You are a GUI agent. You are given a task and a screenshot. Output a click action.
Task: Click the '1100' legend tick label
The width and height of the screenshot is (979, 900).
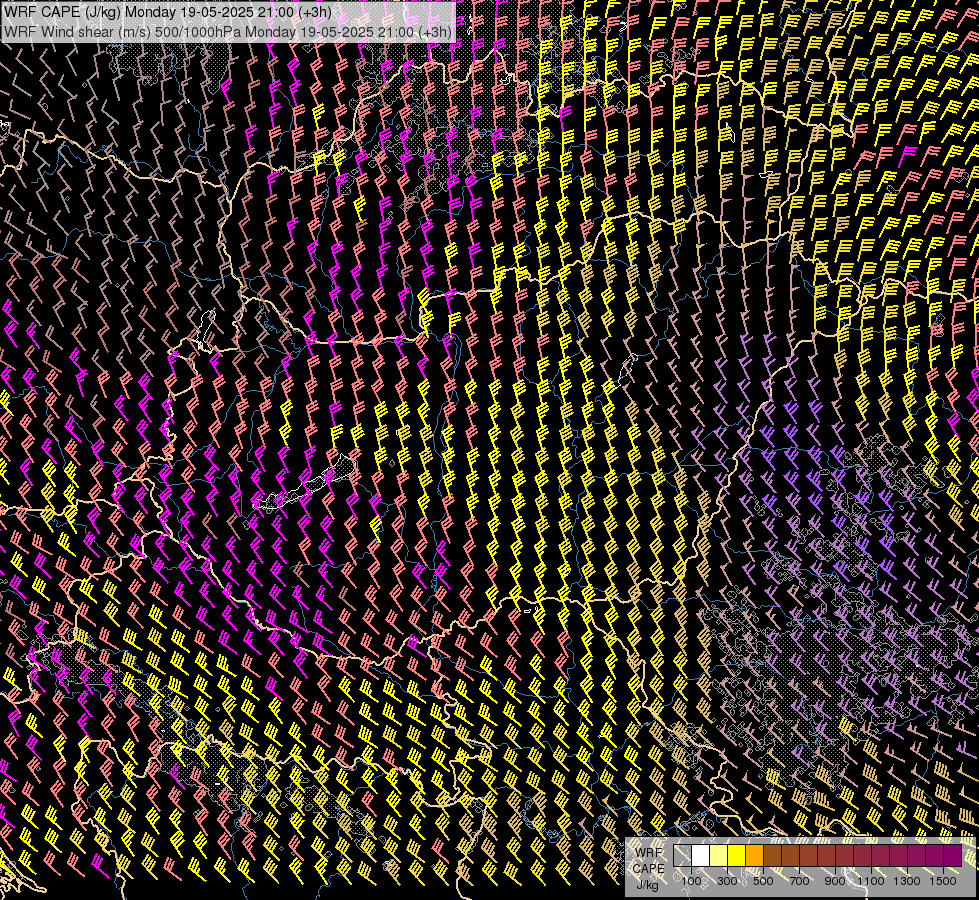click(x=871, y=881)
